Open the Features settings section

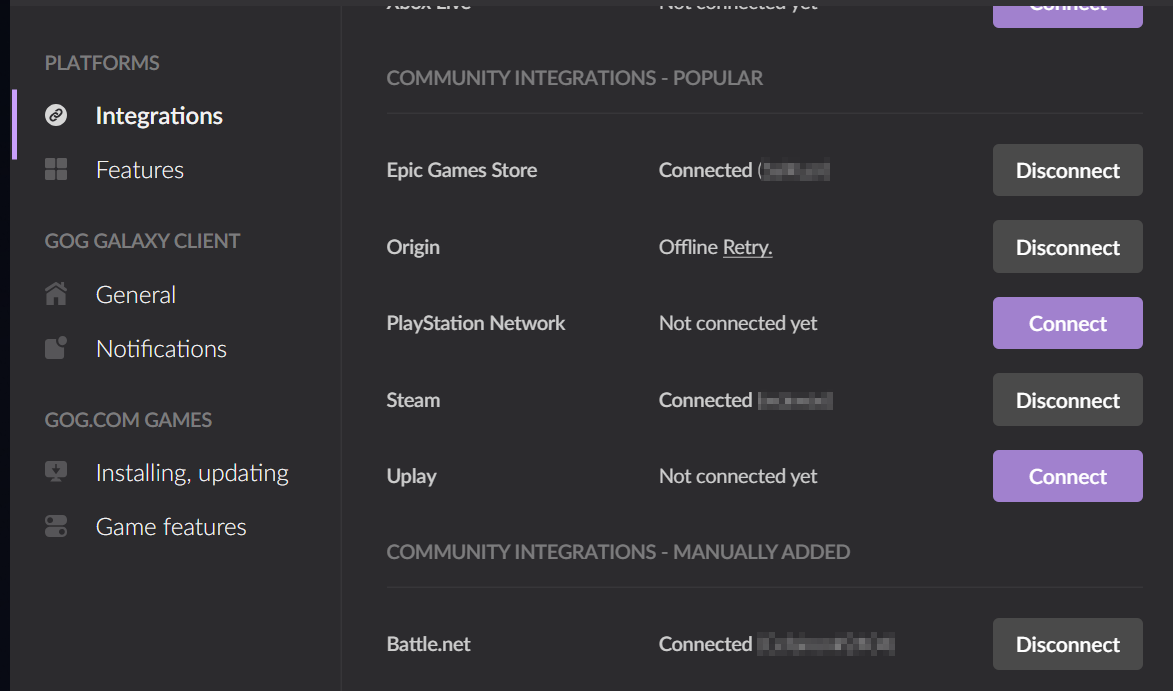(x=140, y=170)
